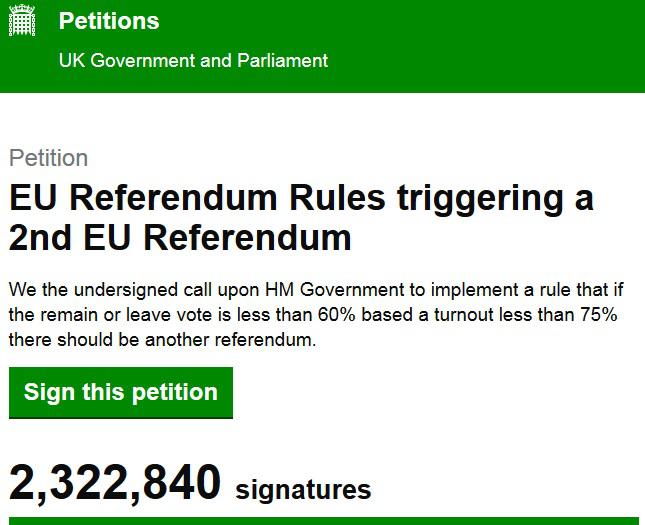Click the 2nd EU Referendum heading line
The height and width of the screenshot is (525, 645).
tap(180, 238)
